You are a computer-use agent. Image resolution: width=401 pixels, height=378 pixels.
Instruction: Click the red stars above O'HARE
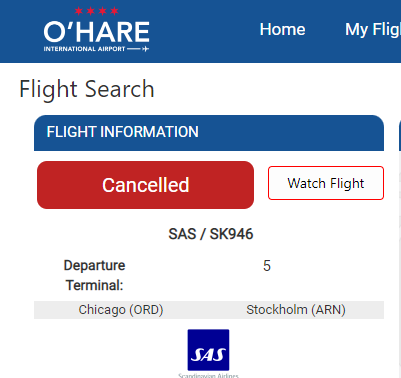click(96, 11)
